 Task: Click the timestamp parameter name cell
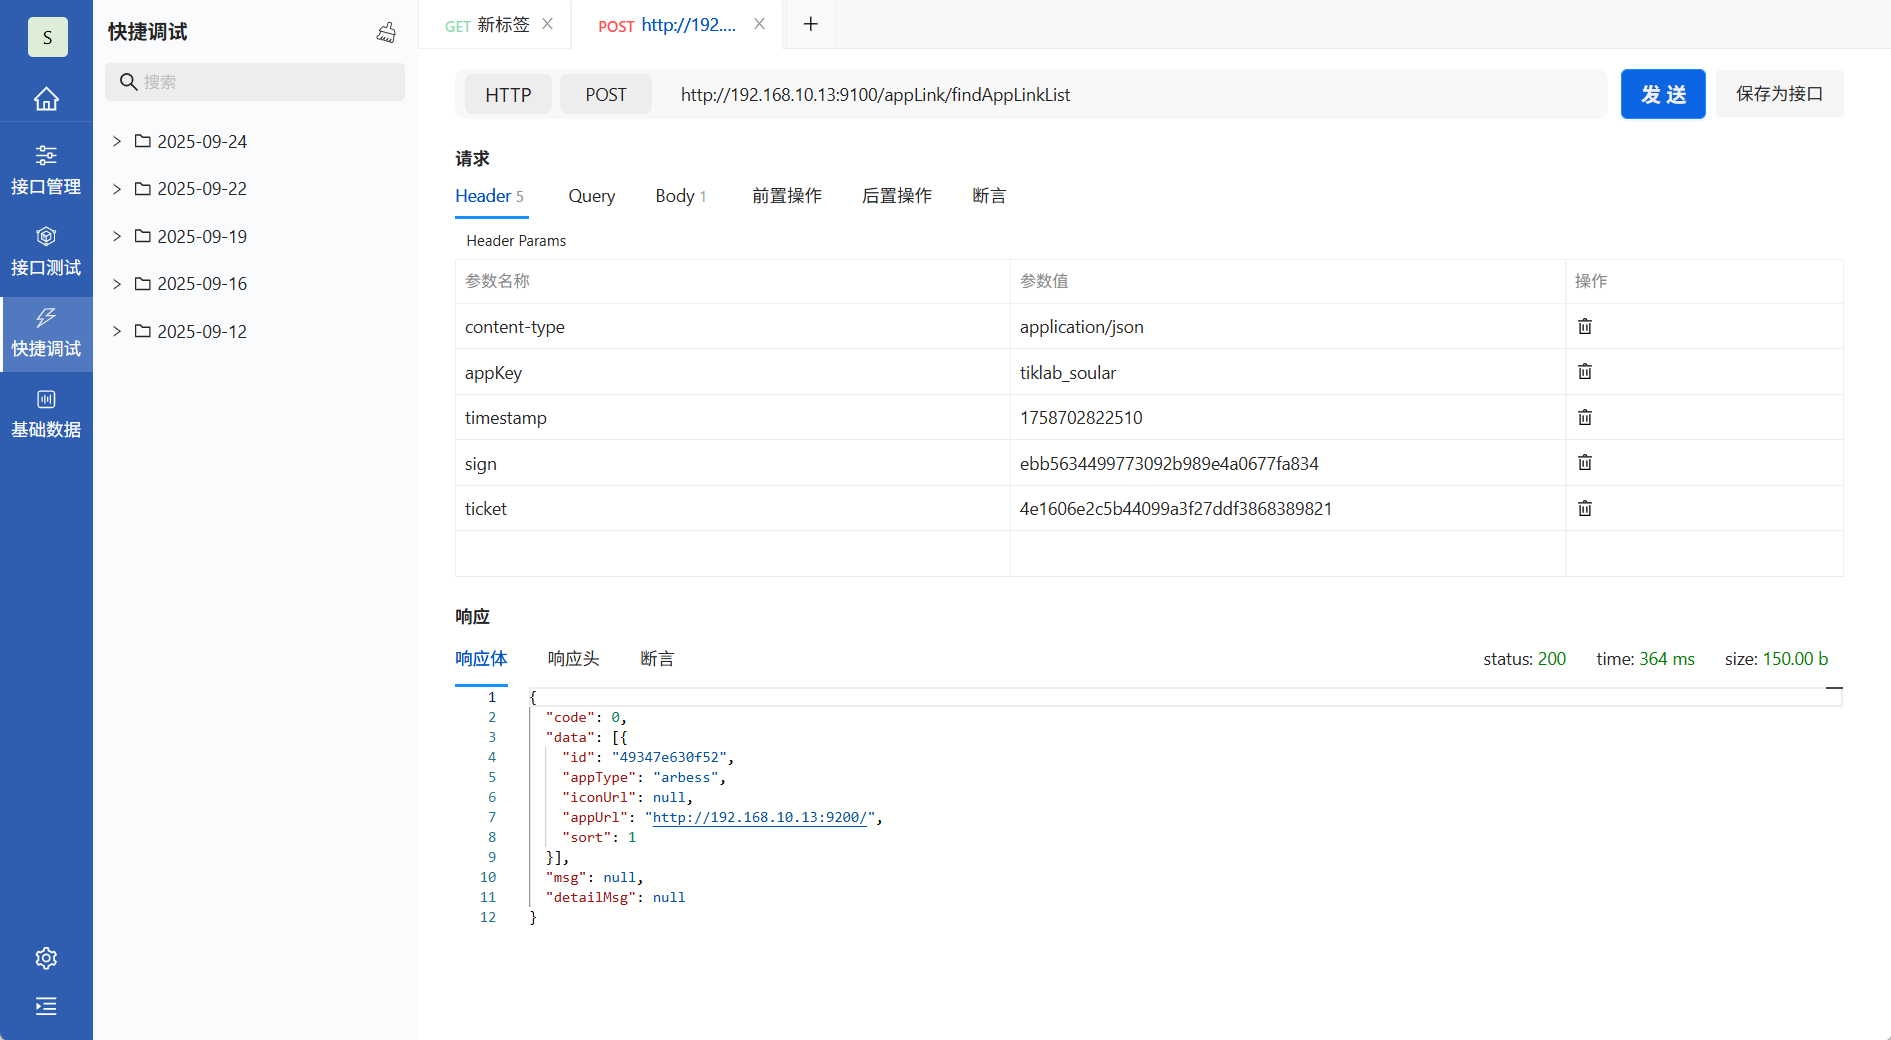733,418
